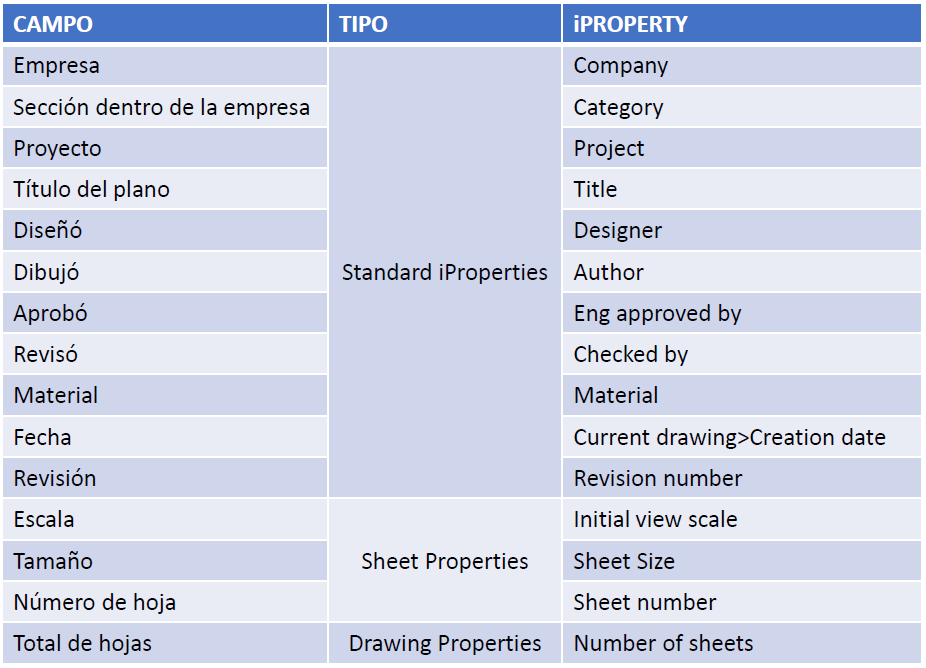926x668 pixels.
Task: Select the 'Revision number' cell
Action: point(658,478)
